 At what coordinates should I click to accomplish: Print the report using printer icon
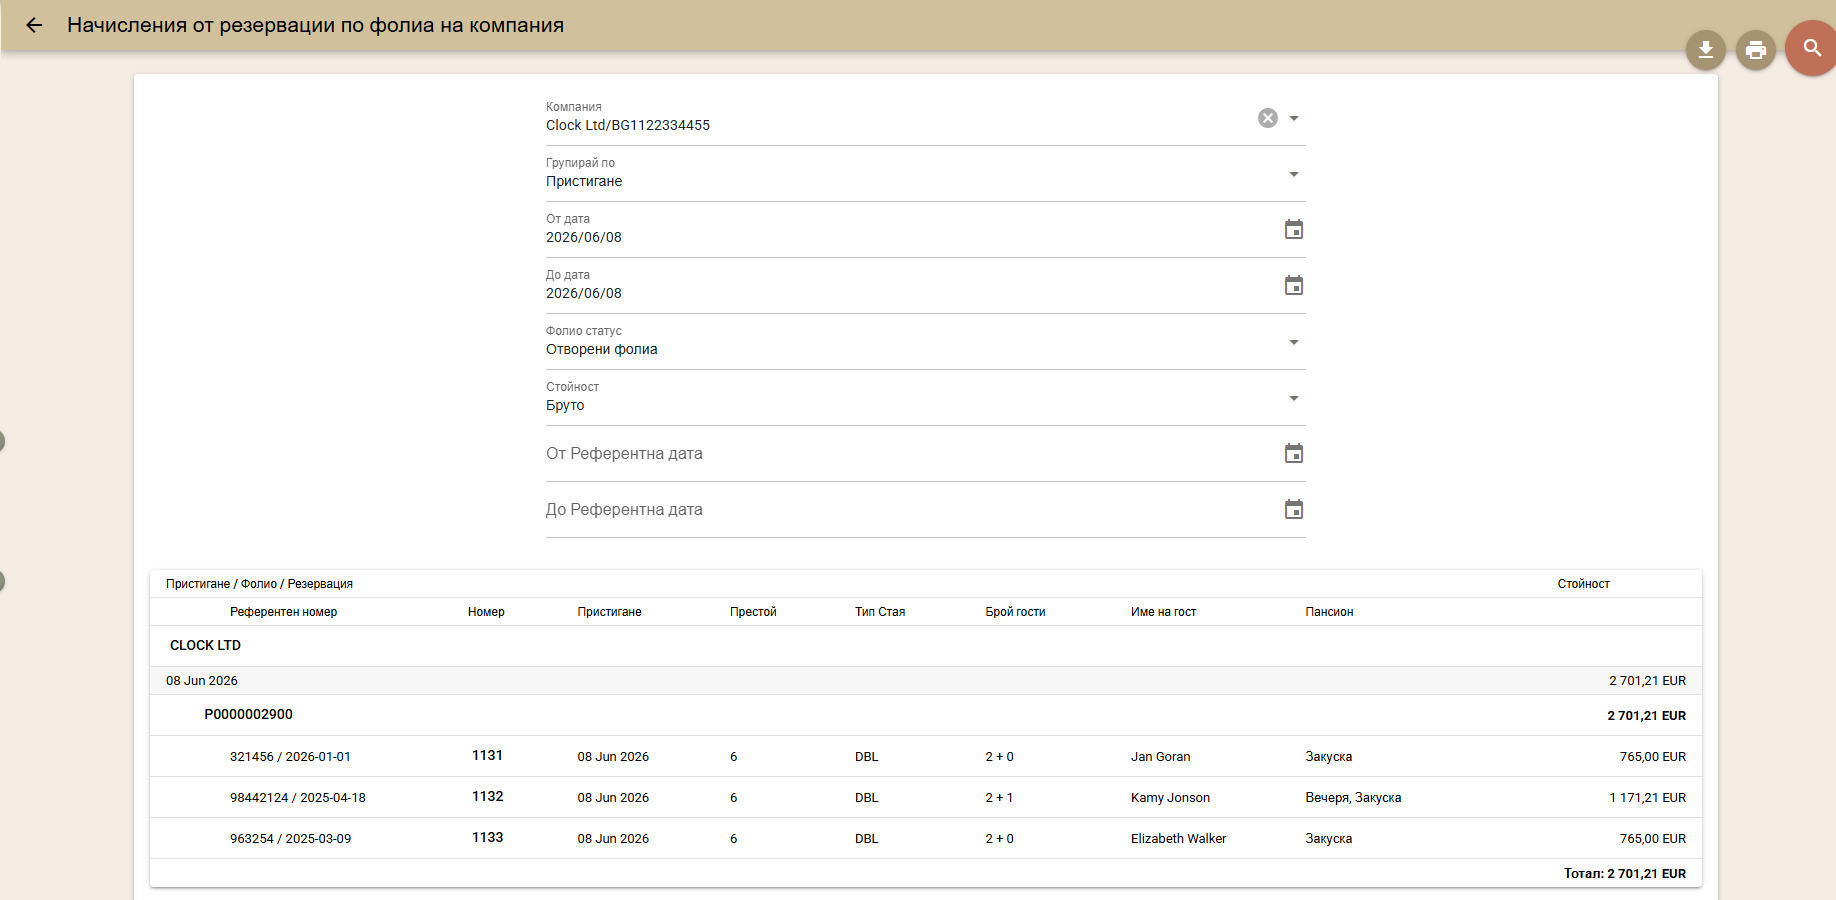click(1756, 50)
